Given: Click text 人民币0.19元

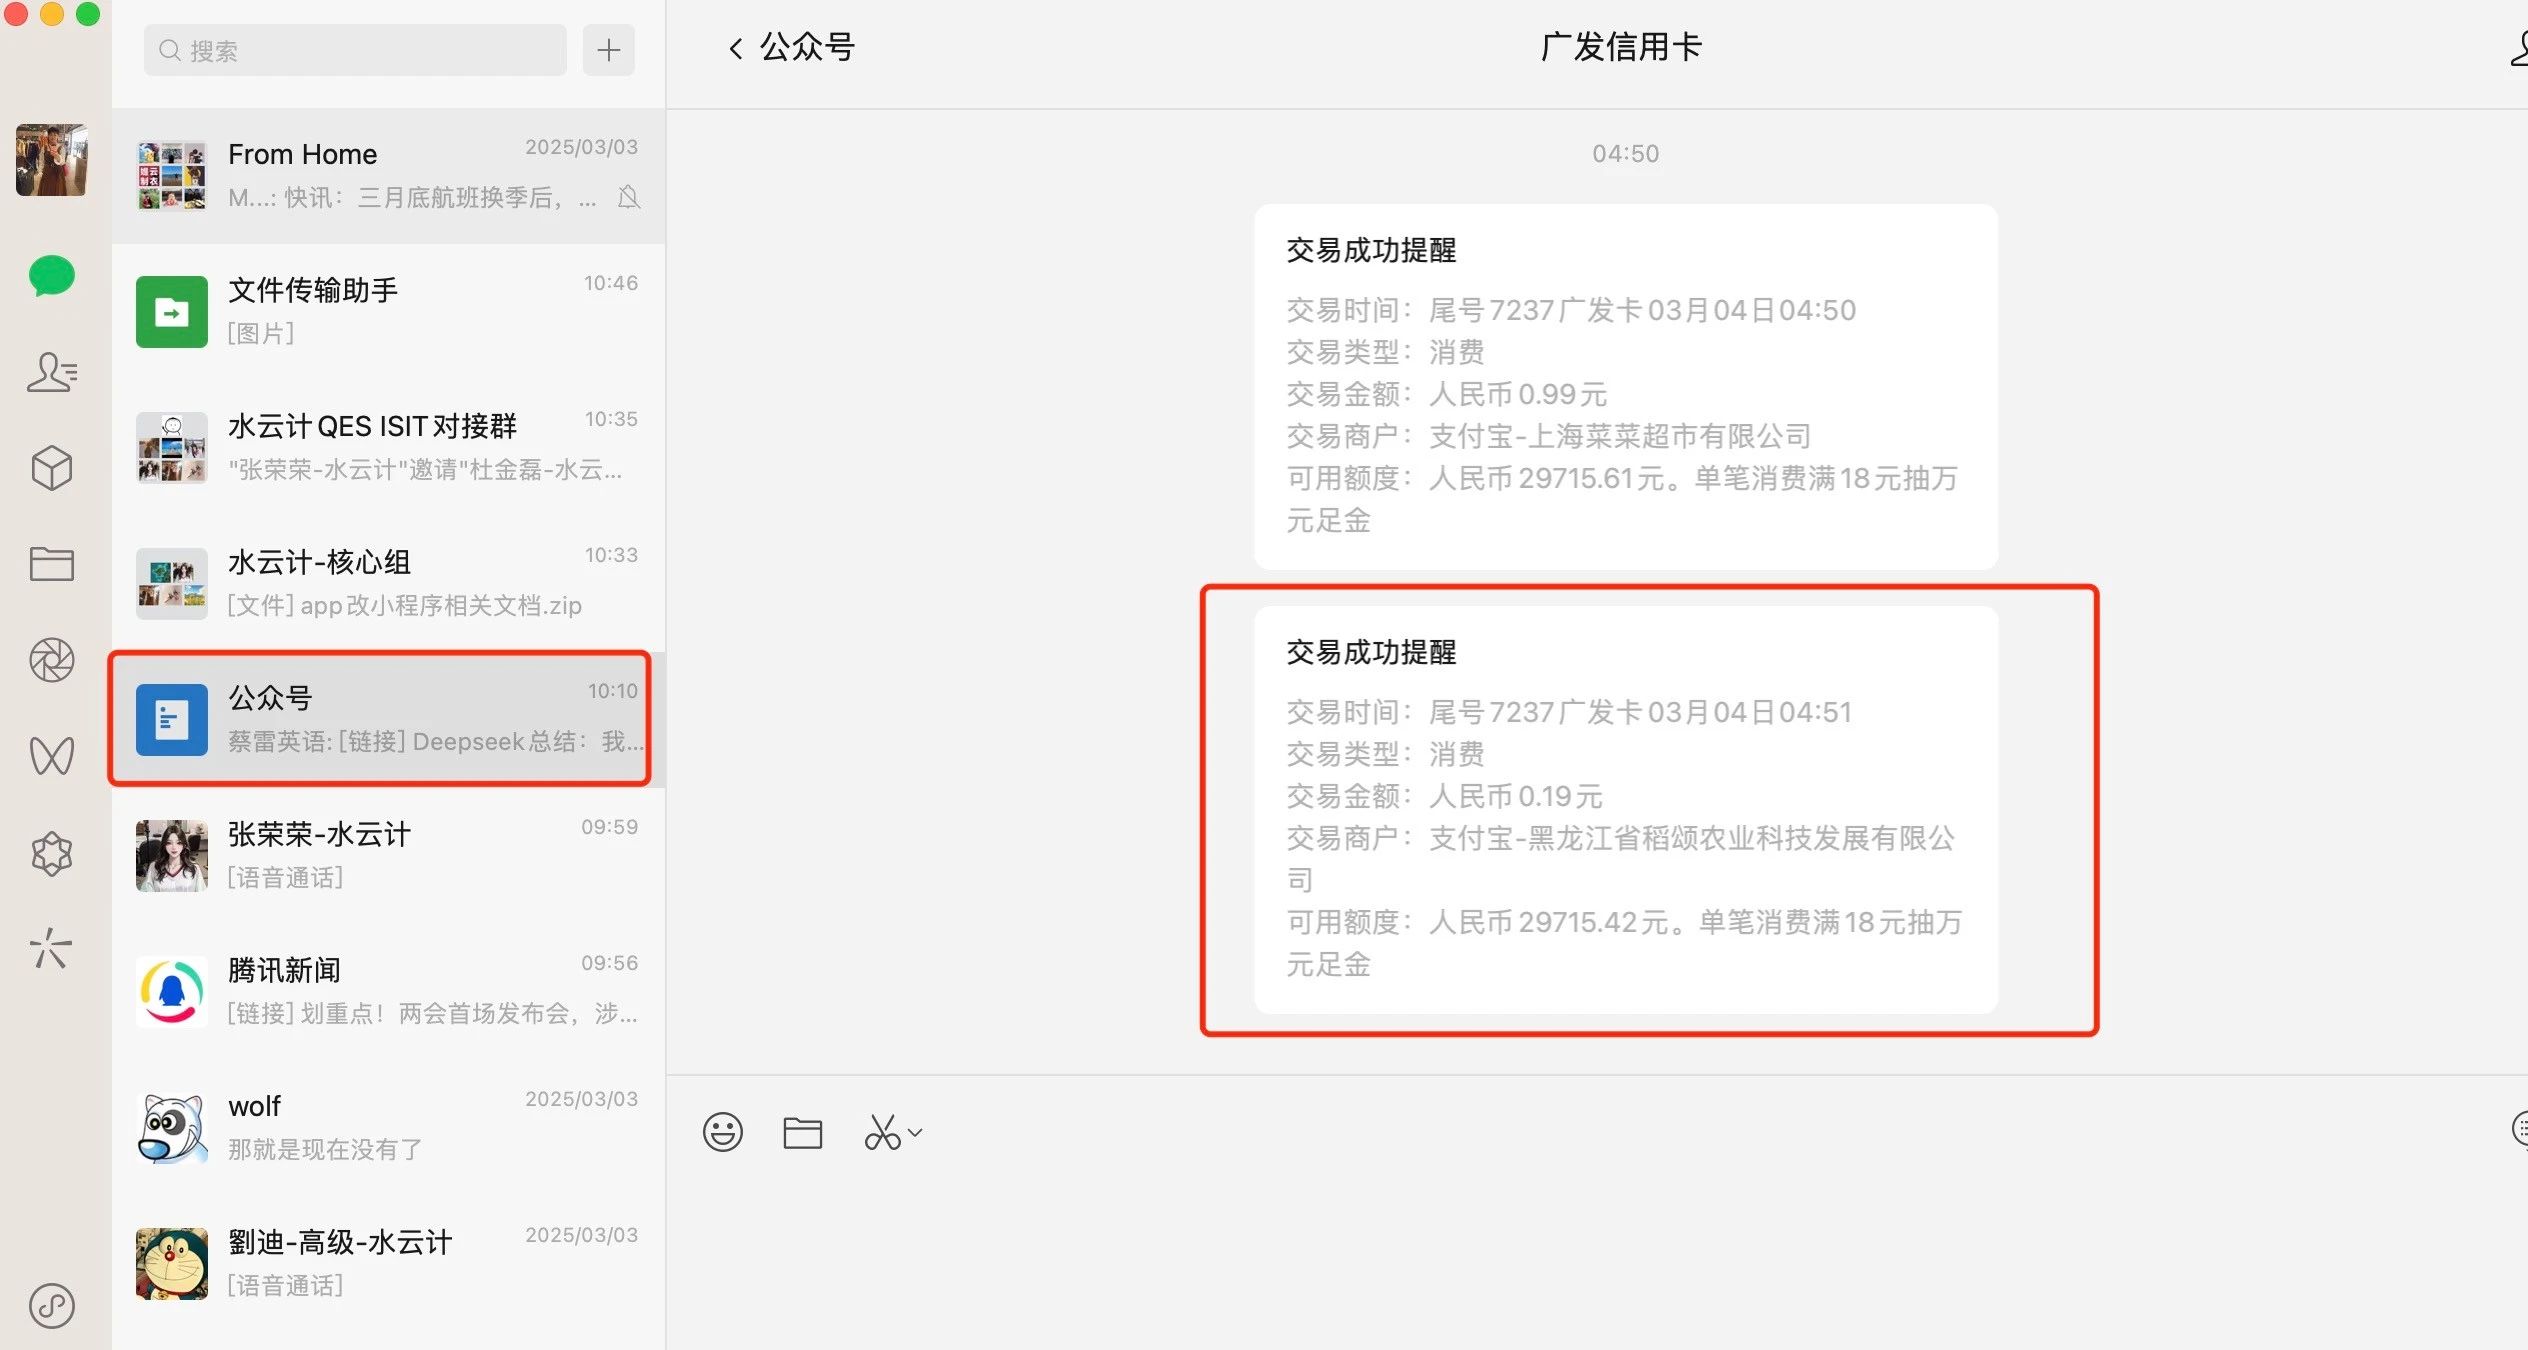Looking at the screenshot, I should (1515, 796).
